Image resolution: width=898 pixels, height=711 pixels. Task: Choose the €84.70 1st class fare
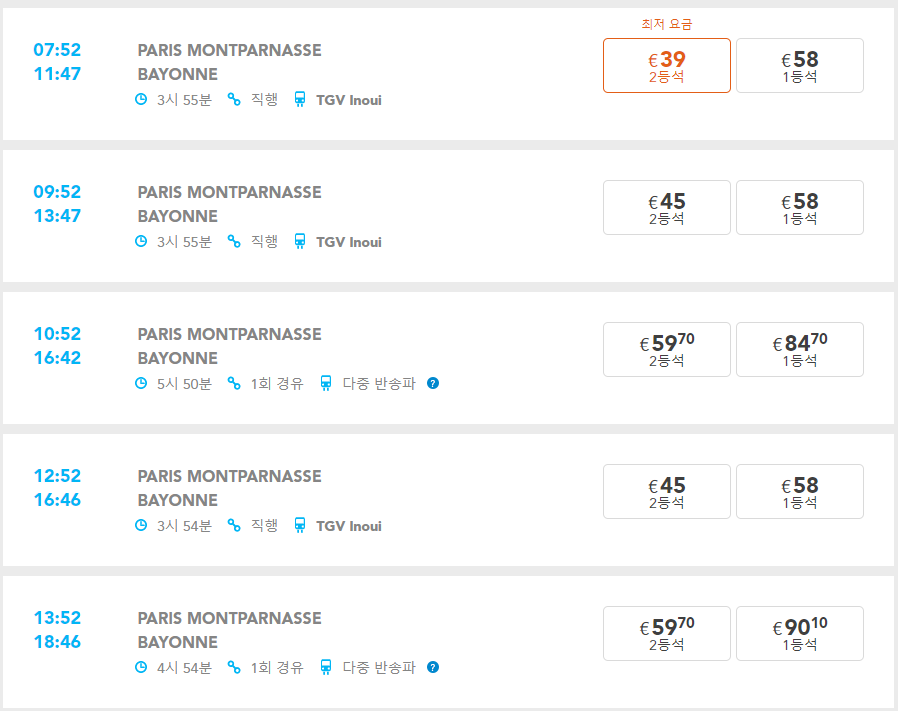click(x=799, y=349)
